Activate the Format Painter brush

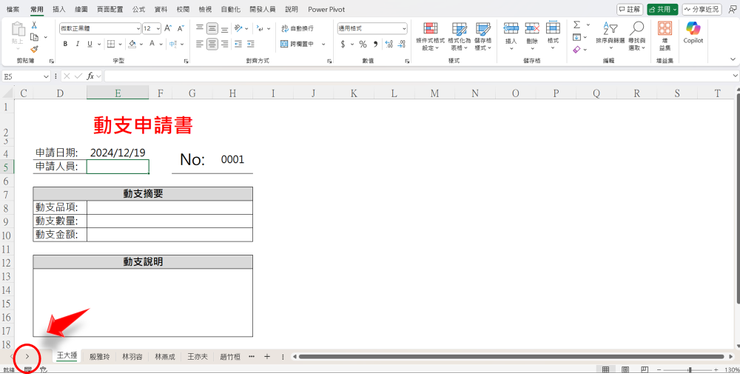coord(34,49)
